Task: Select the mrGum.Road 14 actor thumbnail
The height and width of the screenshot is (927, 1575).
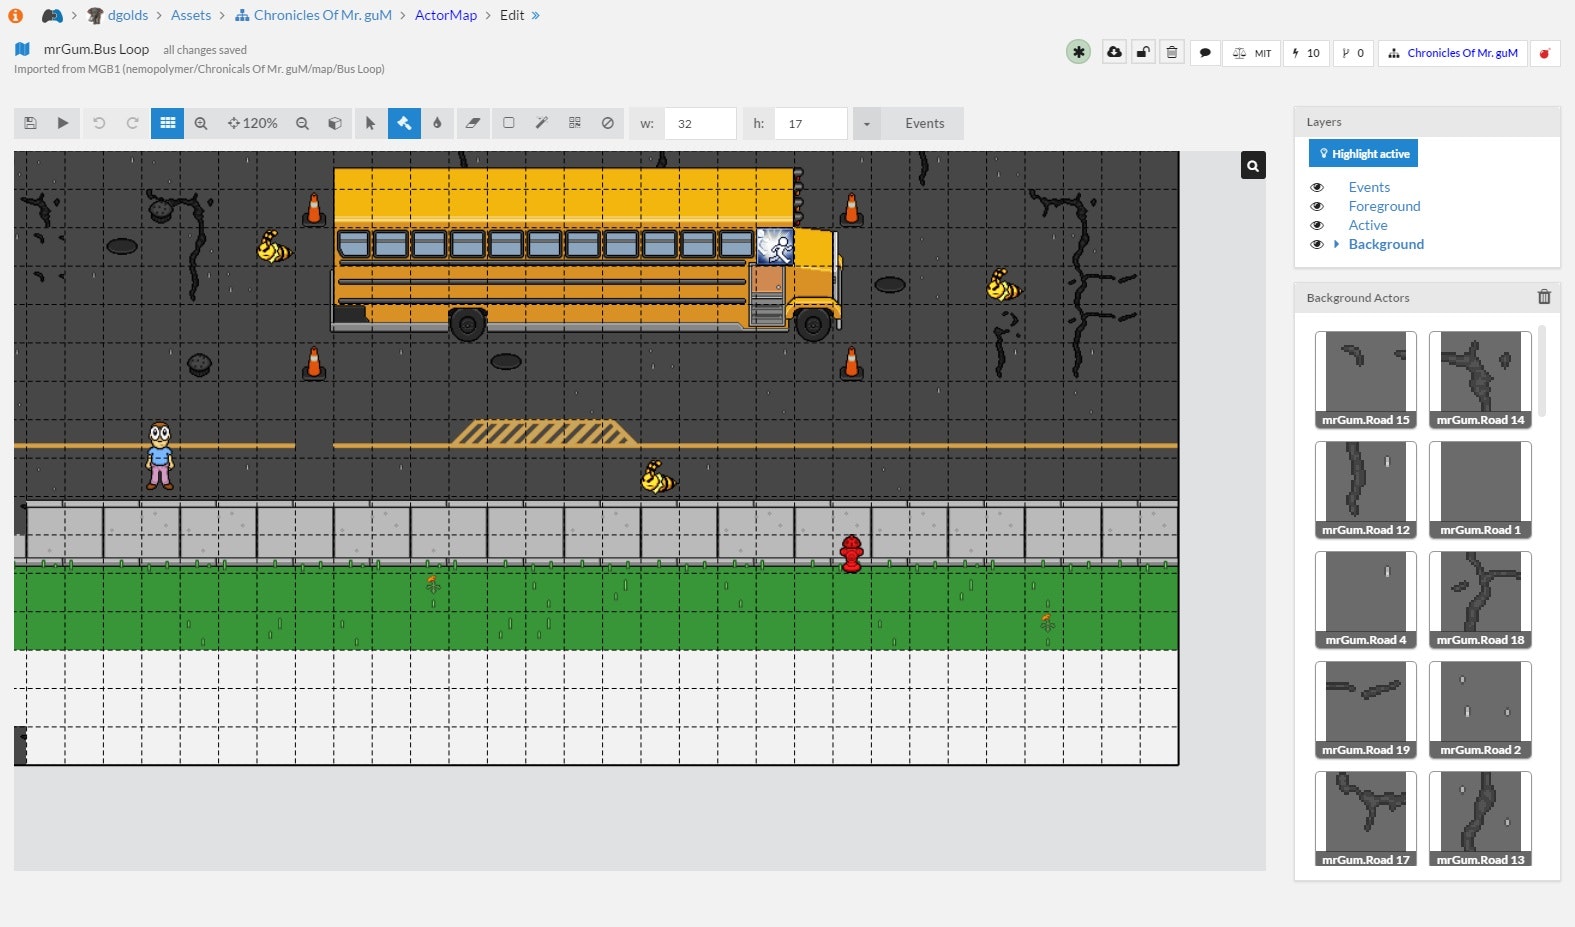Action: tap(1480, 379)
